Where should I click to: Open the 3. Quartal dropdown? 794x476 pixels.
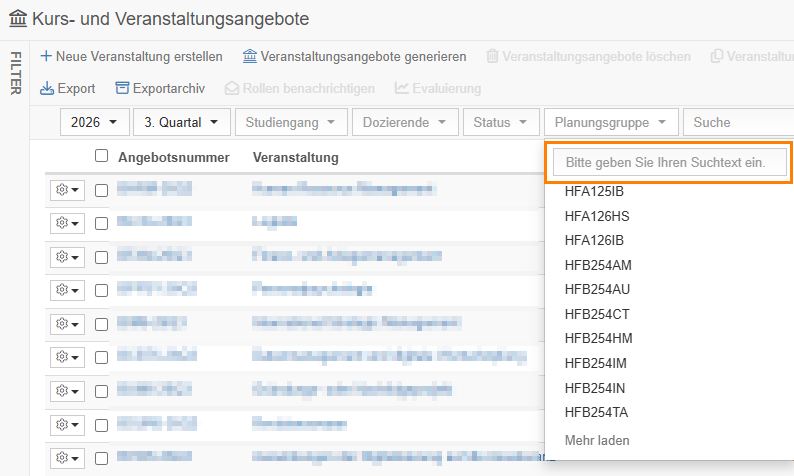pos(182,122)
